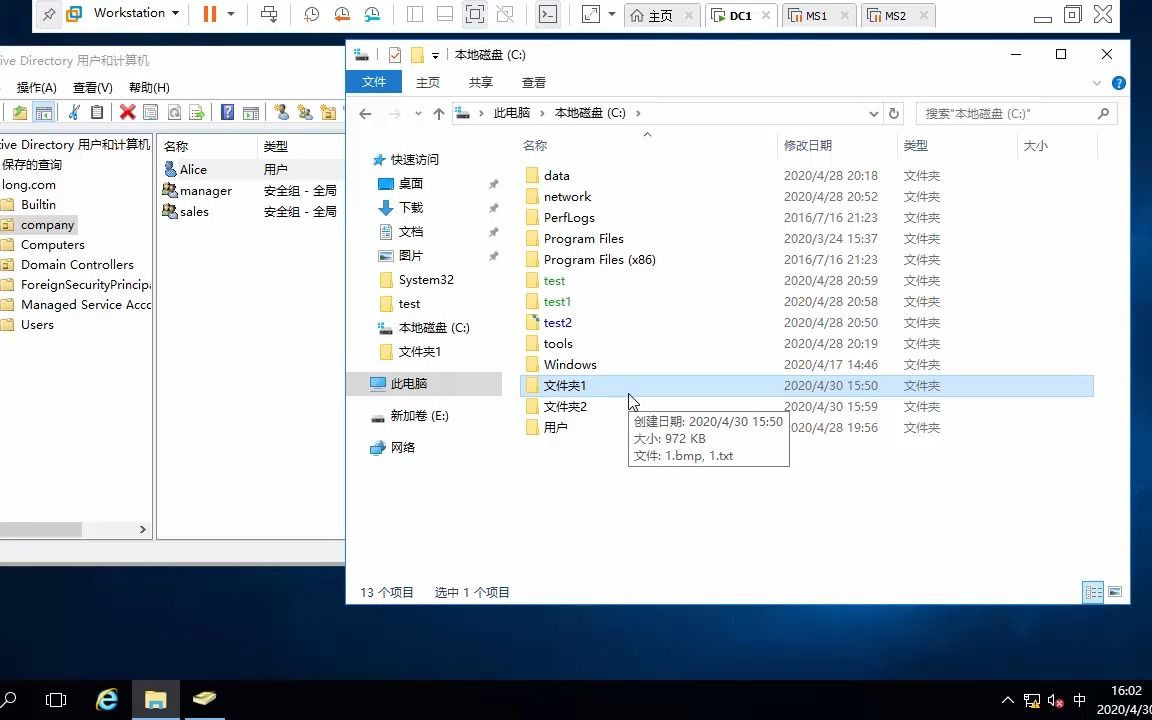Image resolution: width=1152 pixels, height=720 pixels.
Task: Open the 主页 ribbon tab in Explorer
Action: point(428,82)
